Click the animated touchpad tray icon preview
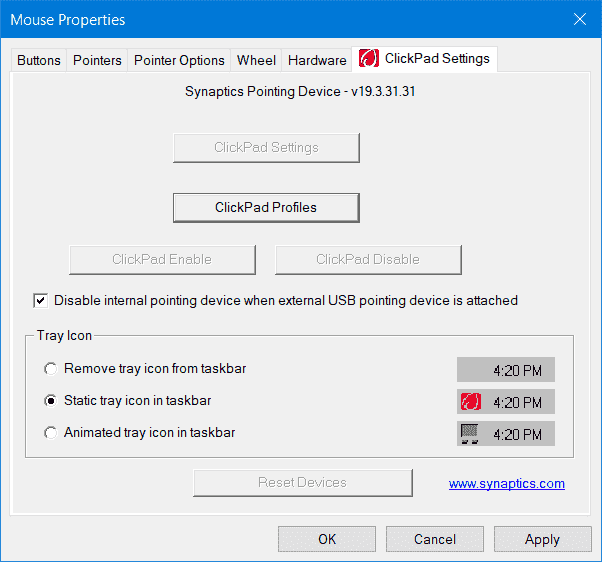The height and width of the screenshot is (562, 602). point(469,434)
